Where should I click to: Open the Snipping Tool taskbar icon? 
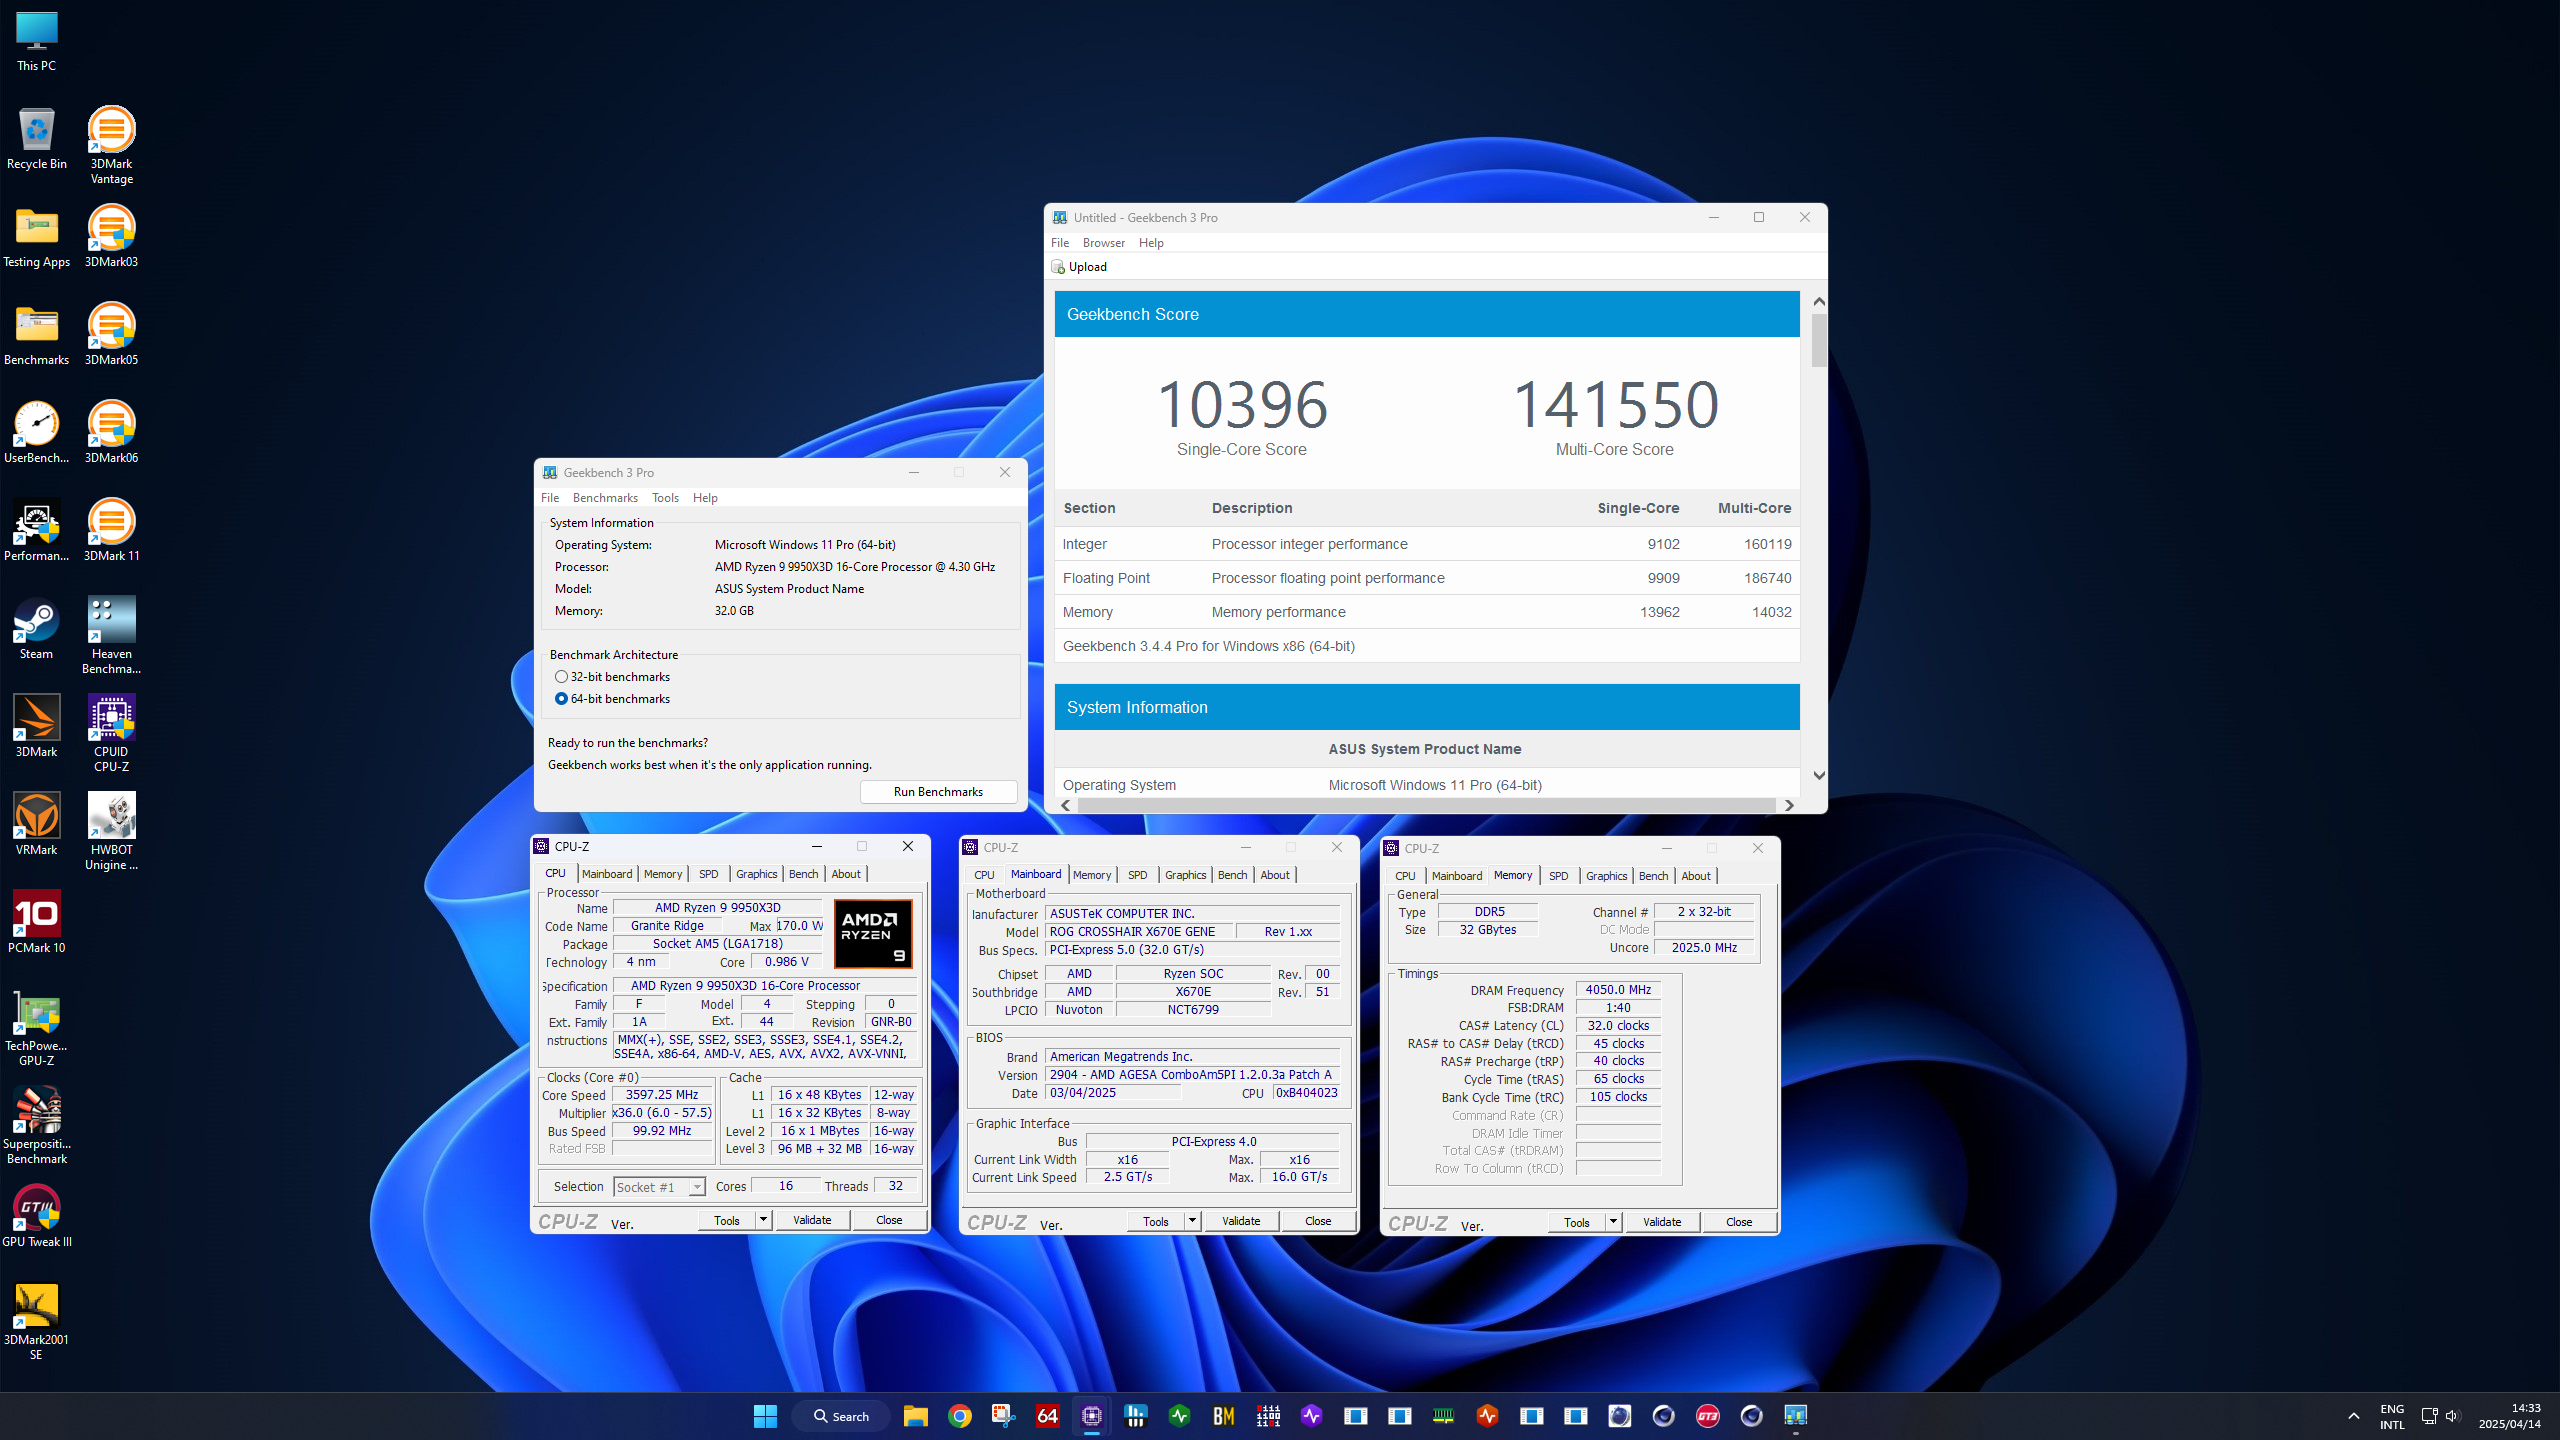(1004, 1416)
